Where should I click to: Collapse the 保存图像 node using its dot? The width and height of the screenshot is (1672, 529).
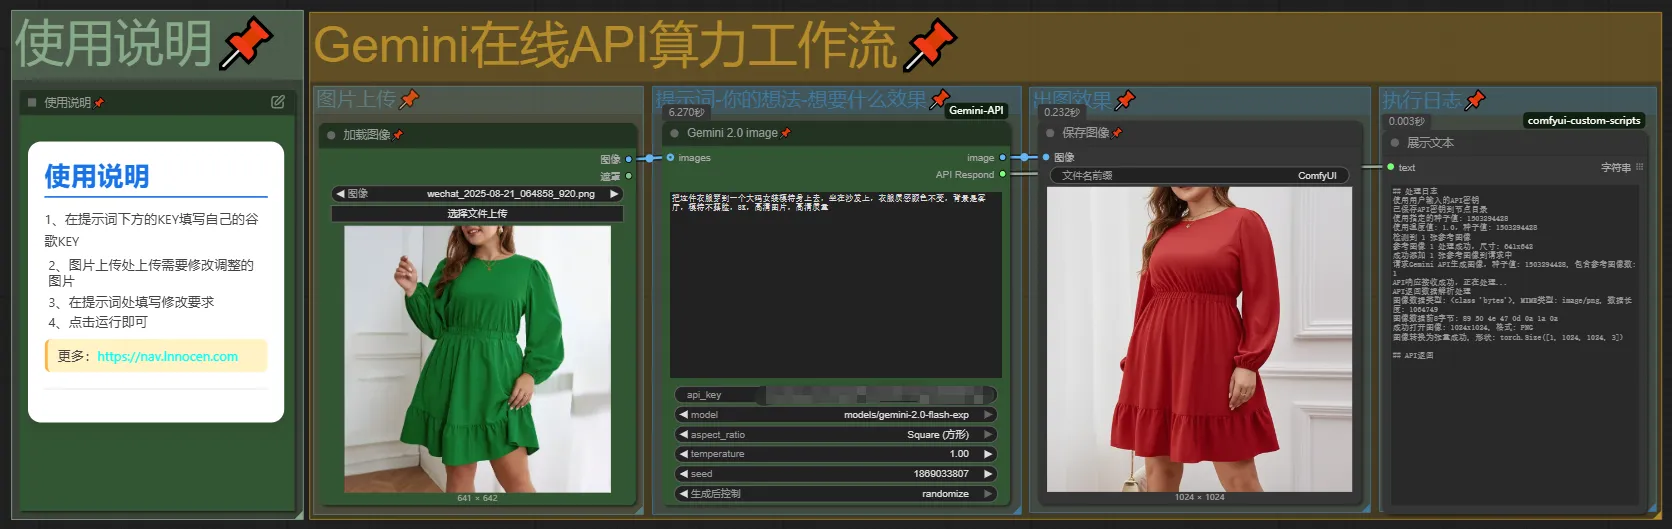pos(1050,133)
